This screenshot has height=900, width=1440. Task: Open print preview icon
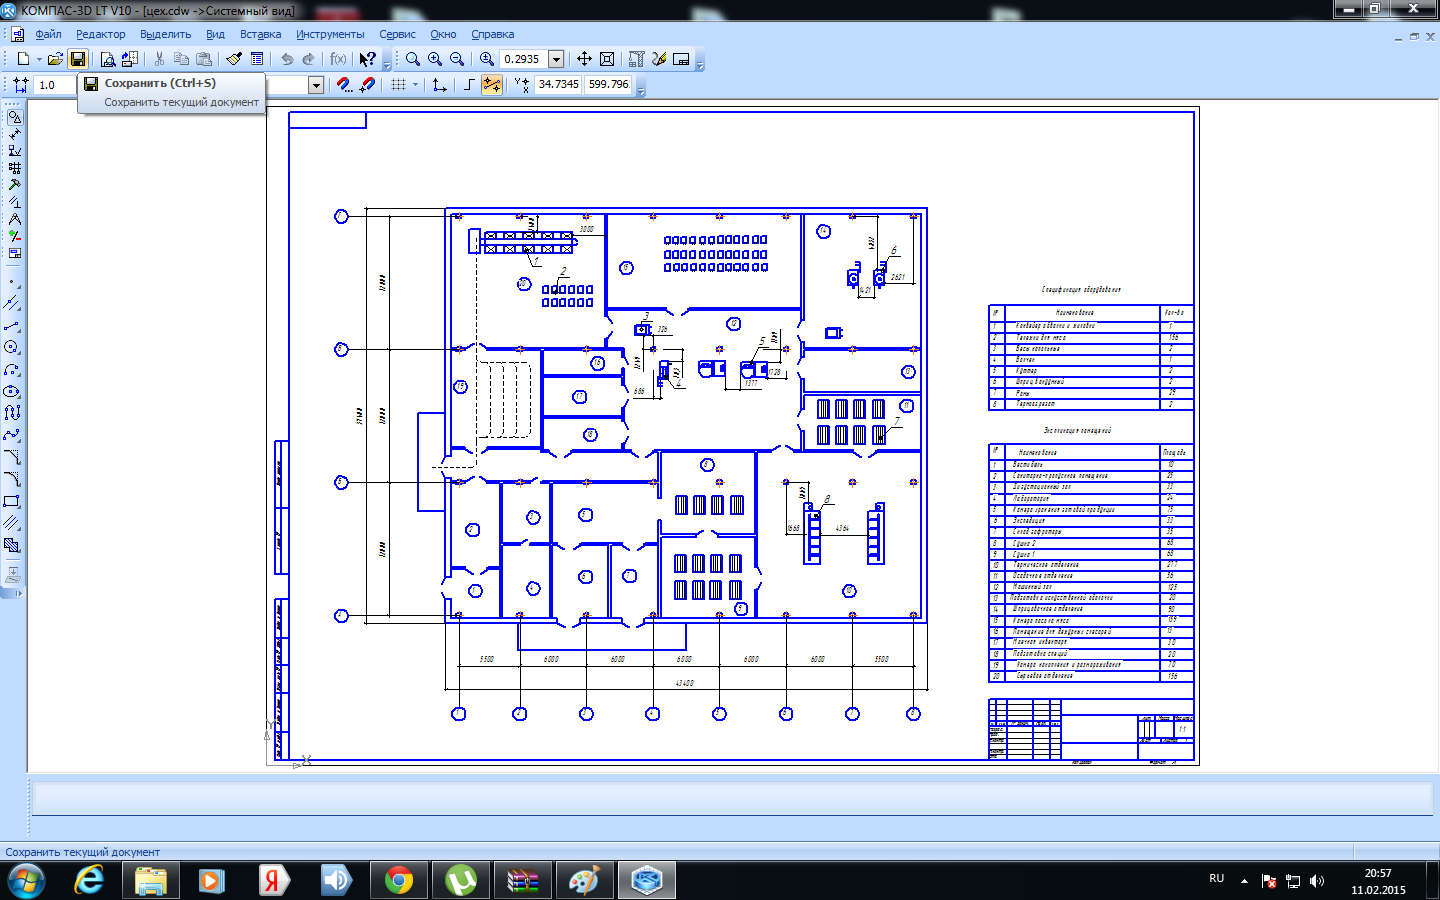[108, 59]
